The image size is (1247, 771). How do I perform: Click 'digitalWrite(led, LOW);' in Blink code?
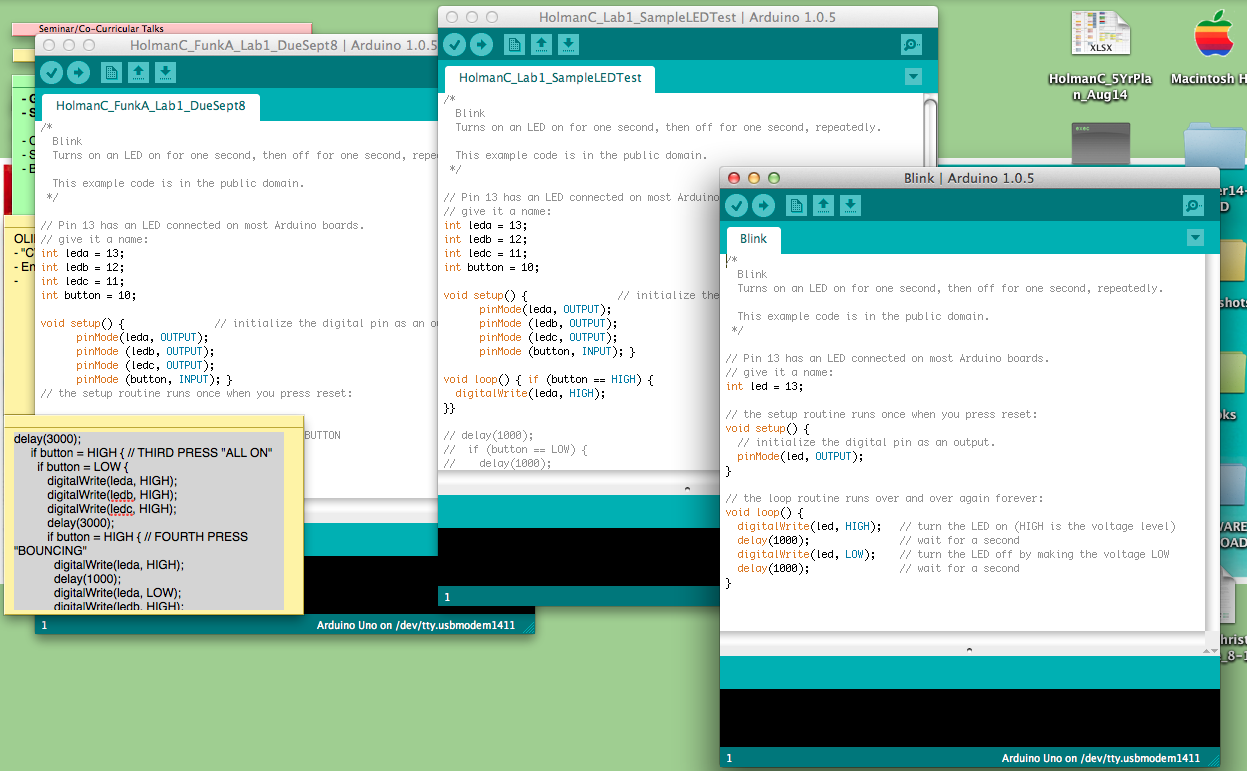coord(806,554)
